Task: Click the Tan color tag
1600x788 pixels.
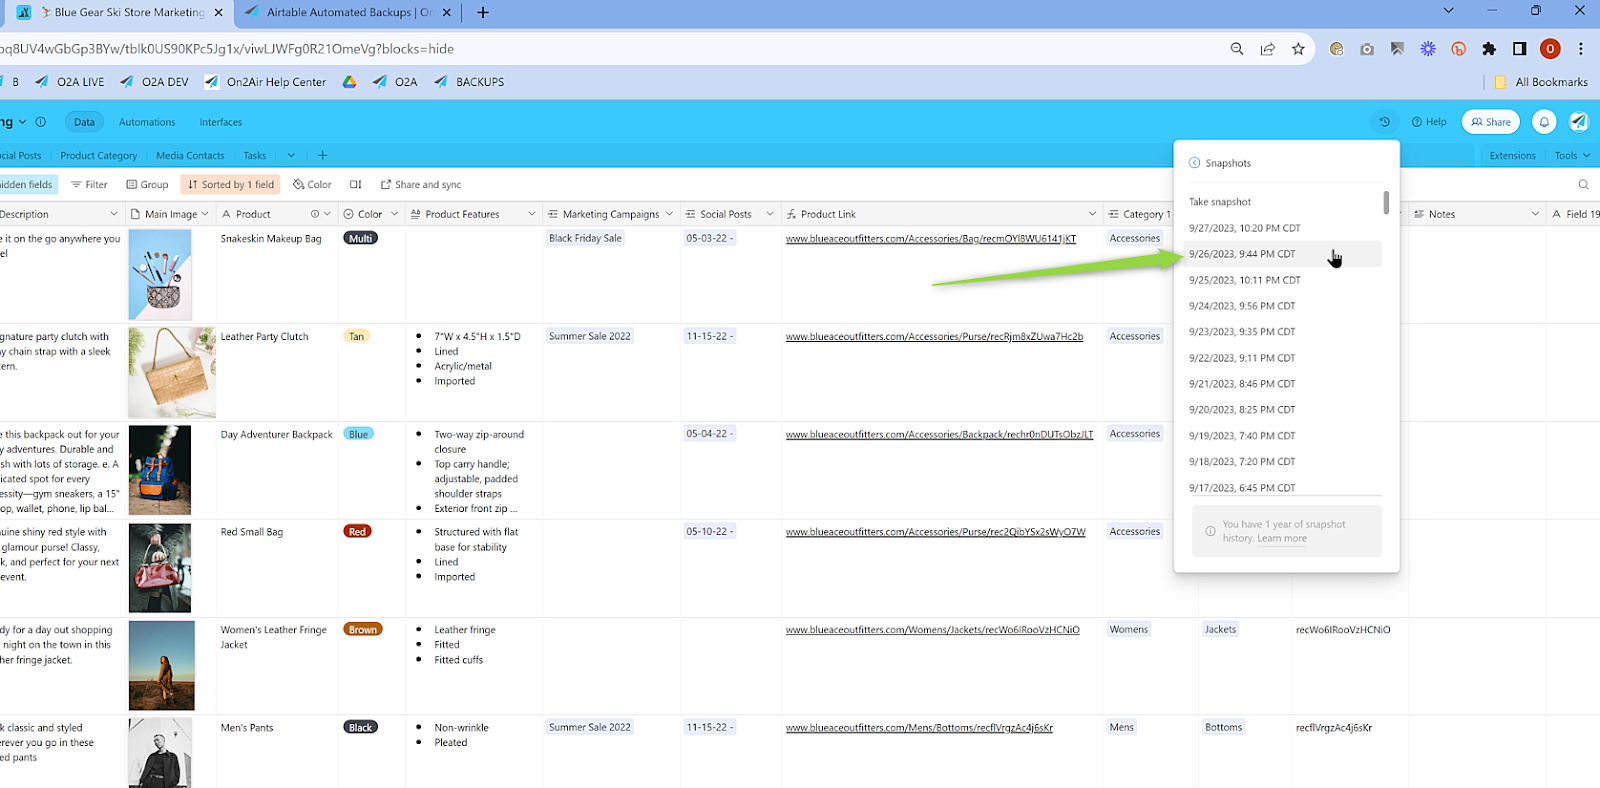Action: [x=356, y=337]
